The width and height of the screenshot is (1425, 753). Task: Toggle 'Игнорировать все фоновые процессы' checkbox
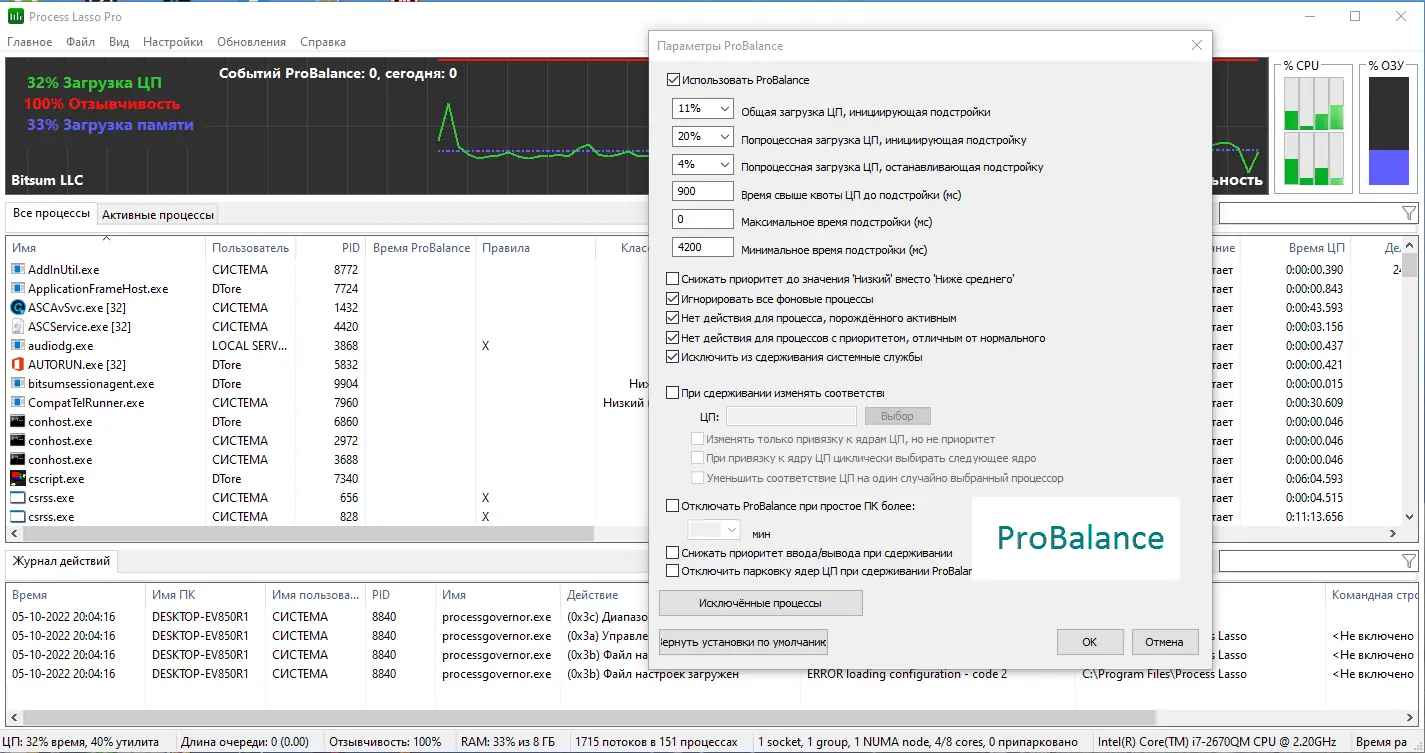point(673,299)
